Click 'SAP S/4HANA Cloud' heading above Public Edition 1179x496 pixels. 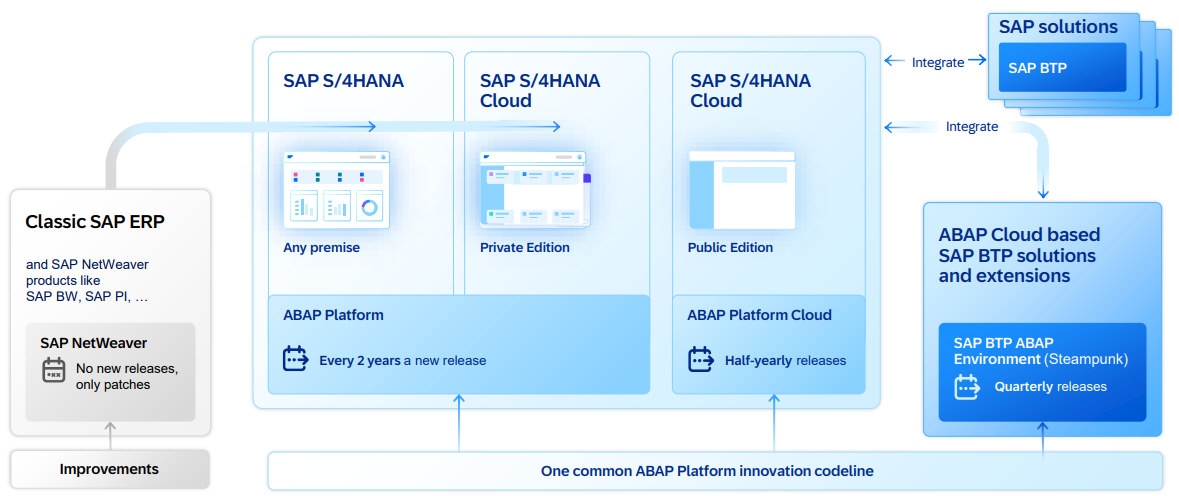[750, 91]
